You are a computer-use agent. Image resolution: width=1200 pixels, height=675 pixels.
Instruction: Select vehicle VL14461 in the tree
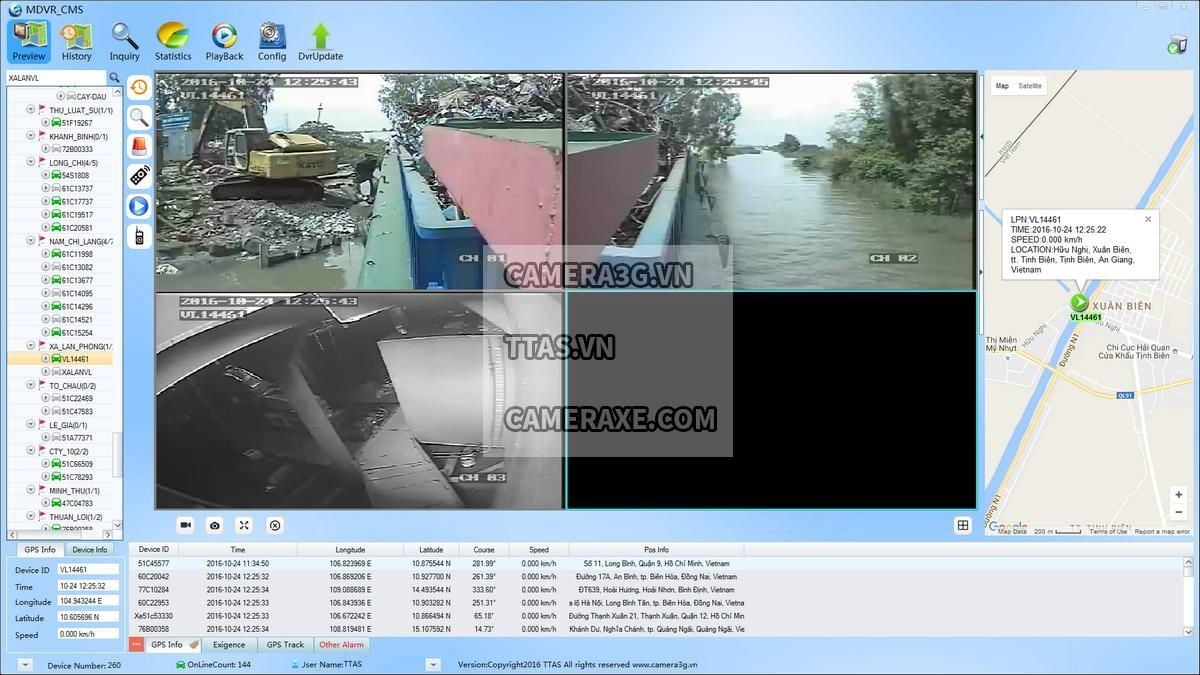click(x=75, y=358)
